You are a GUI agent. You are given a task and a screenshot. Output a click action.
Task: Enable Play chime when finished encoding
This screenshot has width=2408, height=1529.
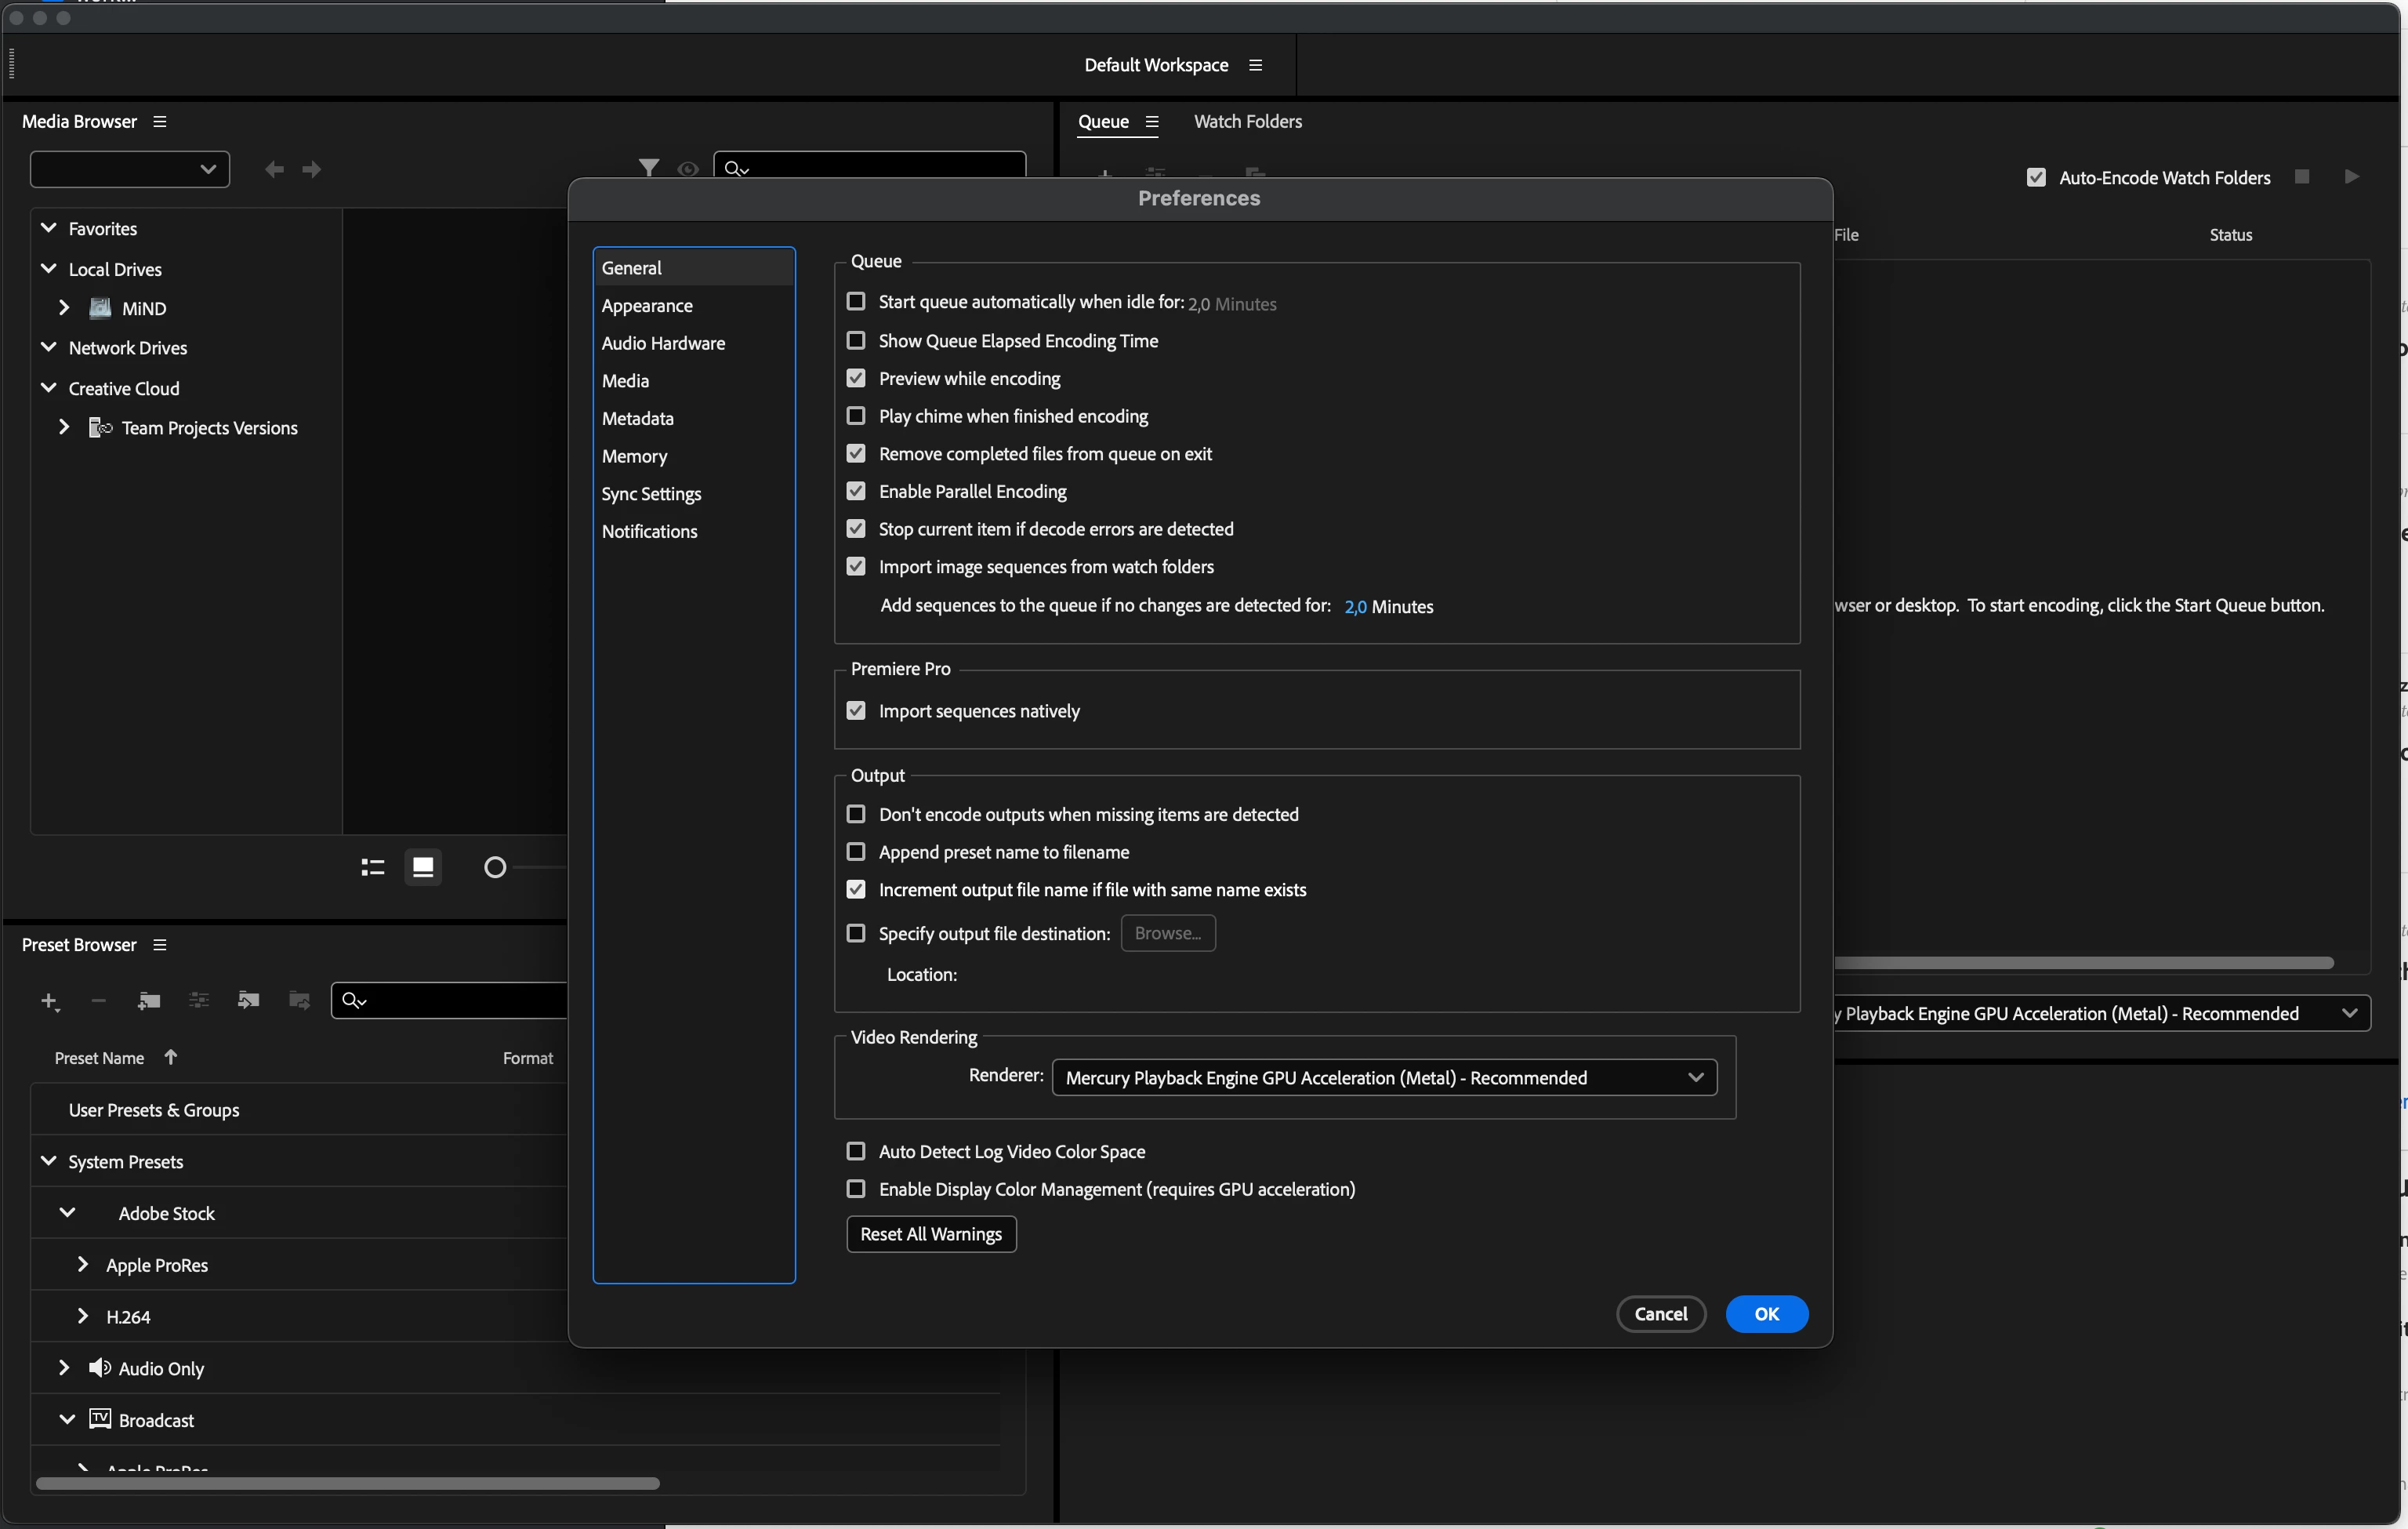coord(856,416)
